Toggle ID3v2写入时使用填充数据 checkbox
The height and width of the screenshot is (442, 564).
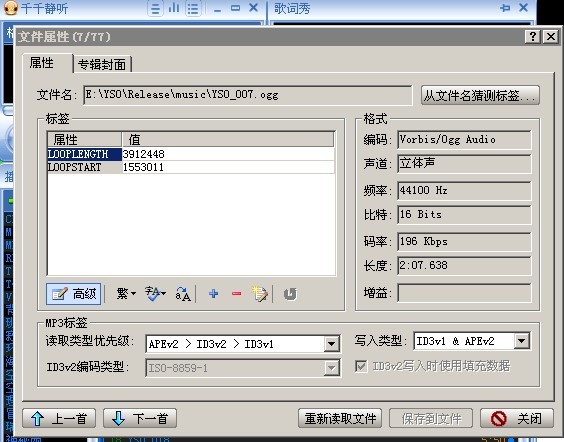pyautogui.click(x=361, y=366)
